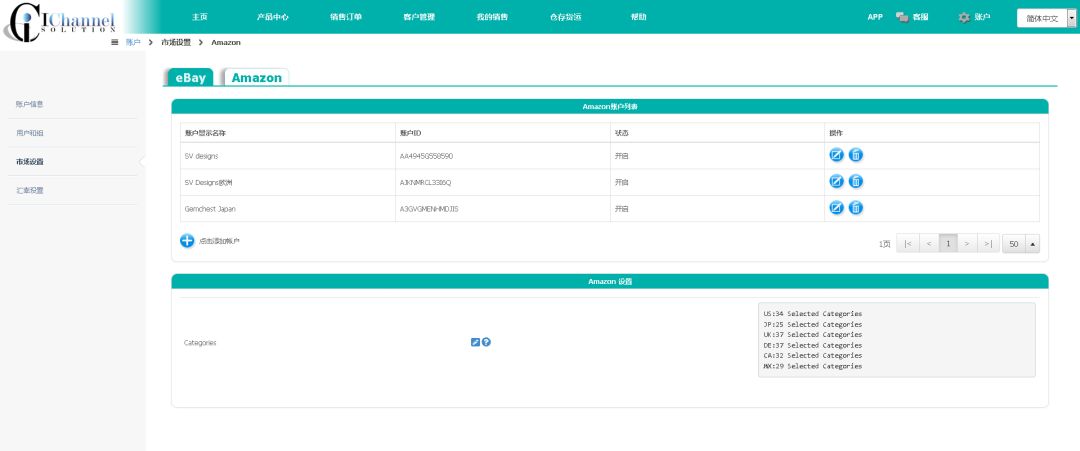Click the SV designs account name cell
The image size is (1080, 451).
coord(288,156)
